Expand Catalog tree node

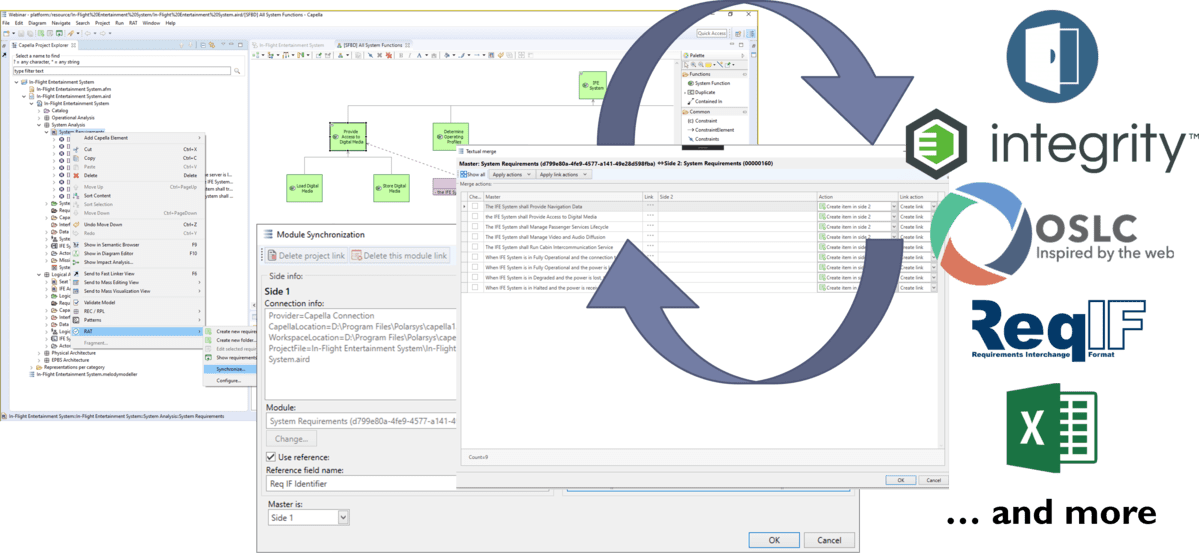(41, 110)
